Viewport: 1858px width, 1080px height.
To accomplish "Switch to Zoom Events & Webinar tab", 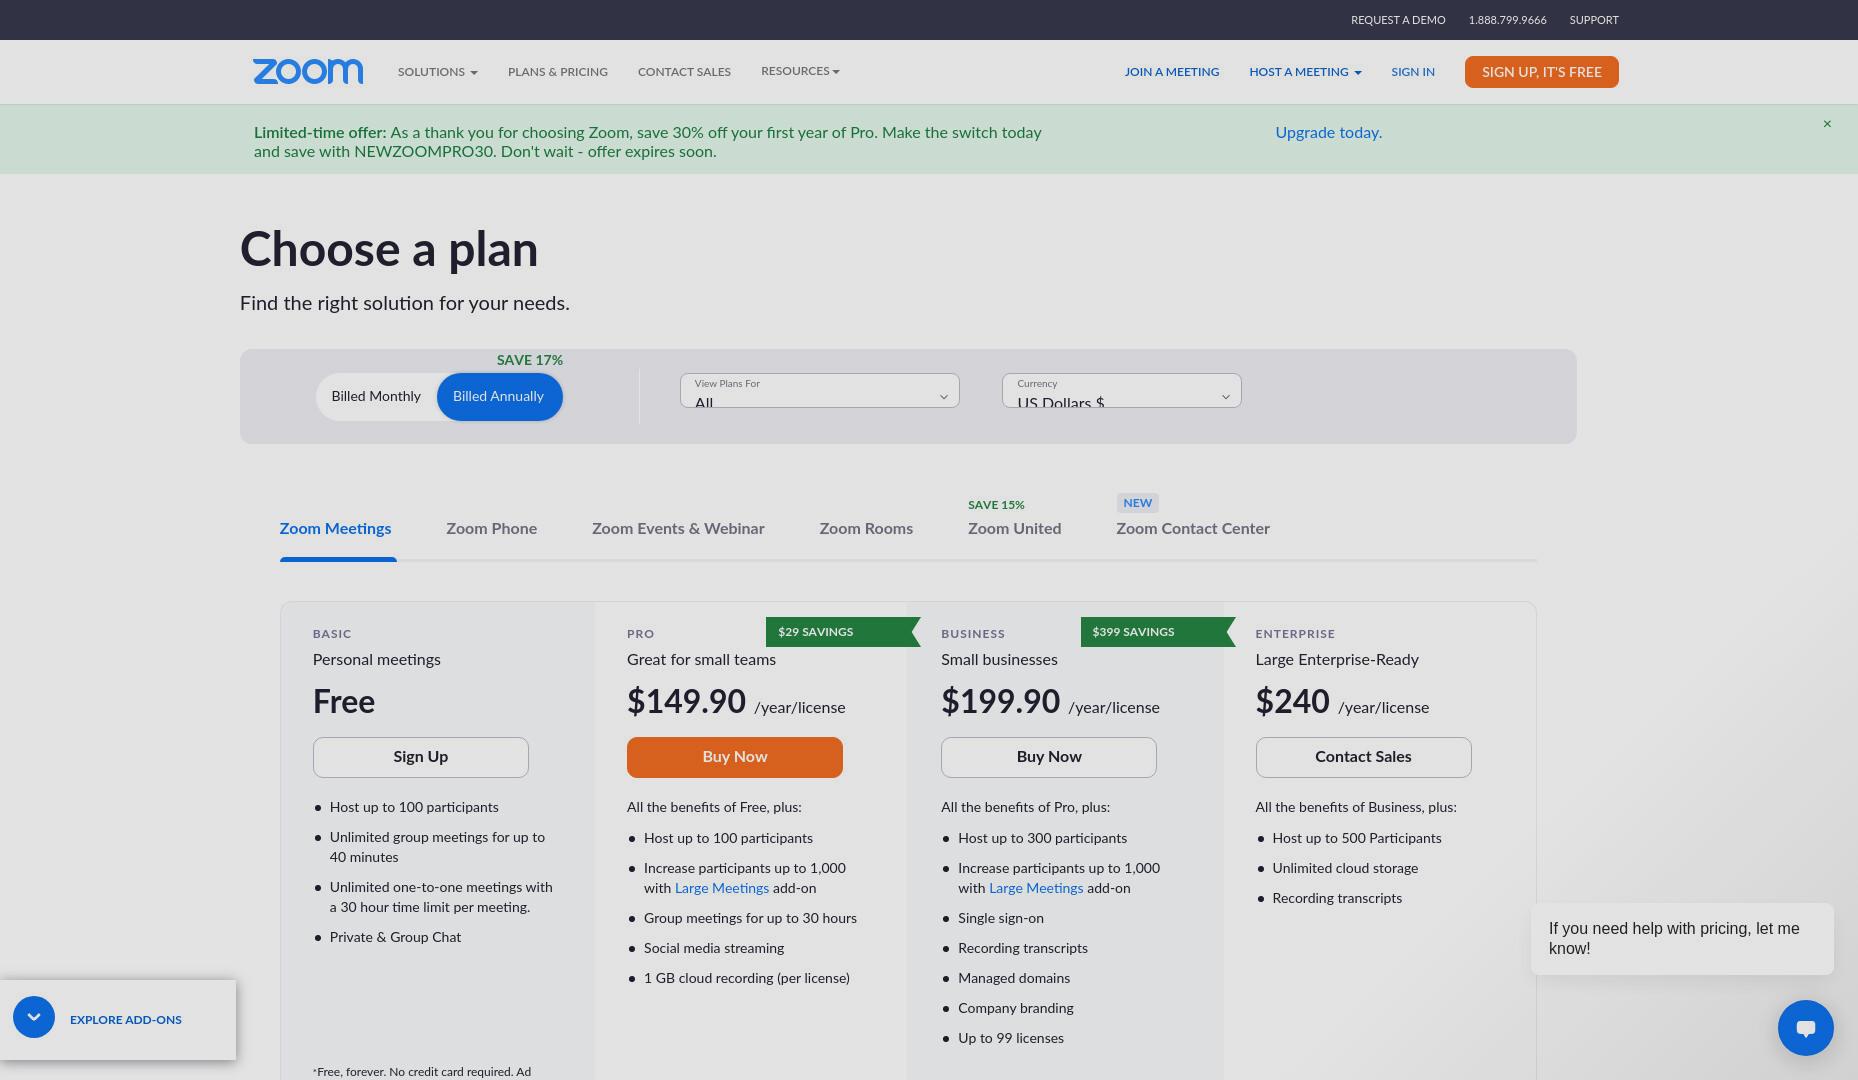I will coord(678,529).
